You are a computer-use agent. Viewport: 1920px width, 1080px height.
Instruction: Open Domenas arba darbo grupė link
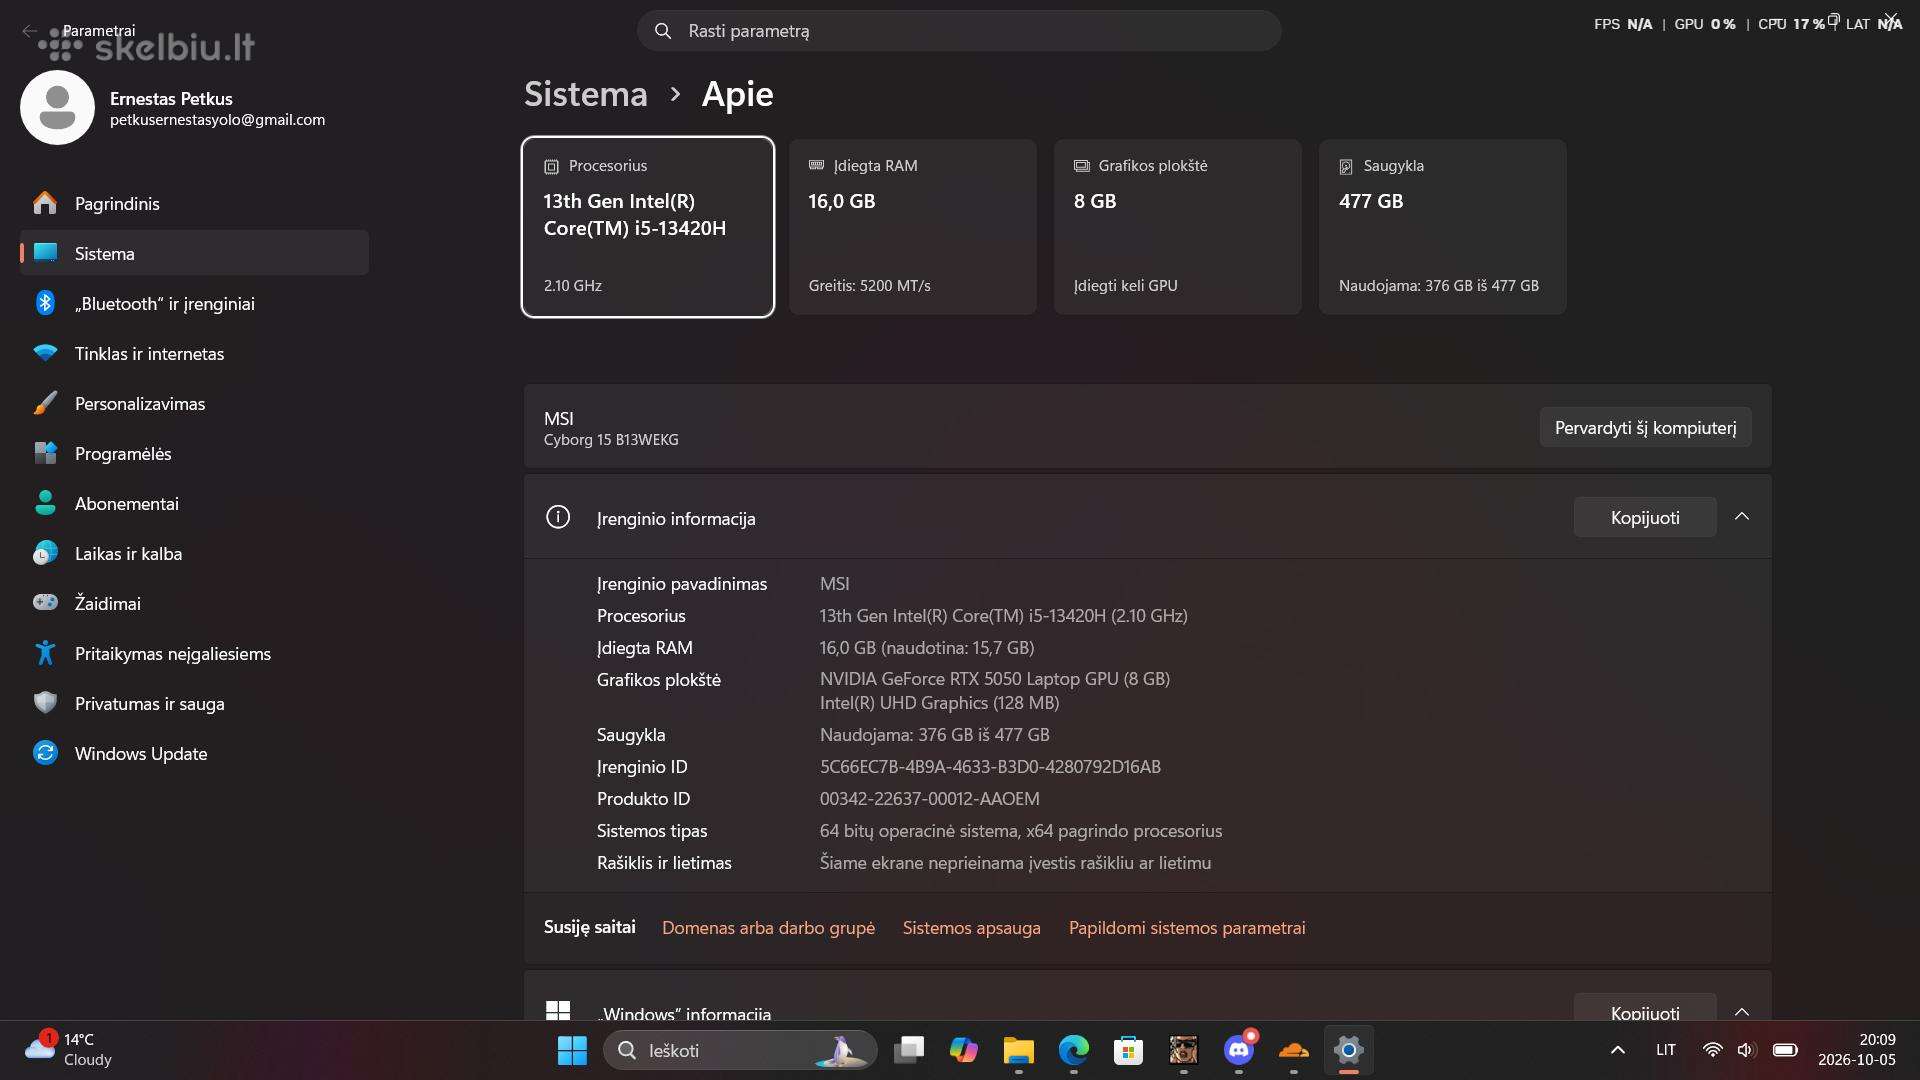(768, 928)
